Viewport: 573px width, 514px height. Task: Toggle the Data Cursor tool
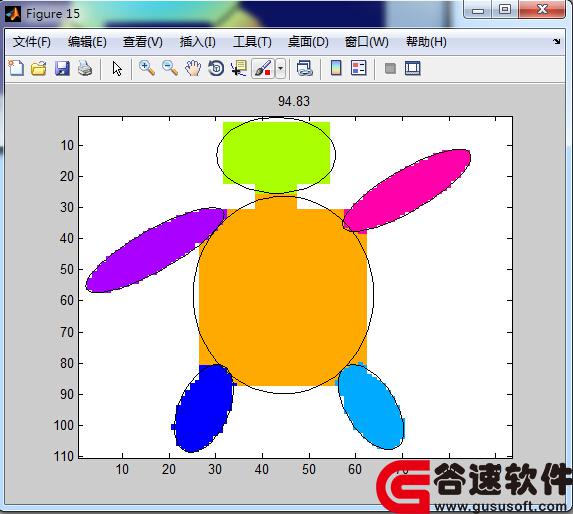(x=239, y=68)
